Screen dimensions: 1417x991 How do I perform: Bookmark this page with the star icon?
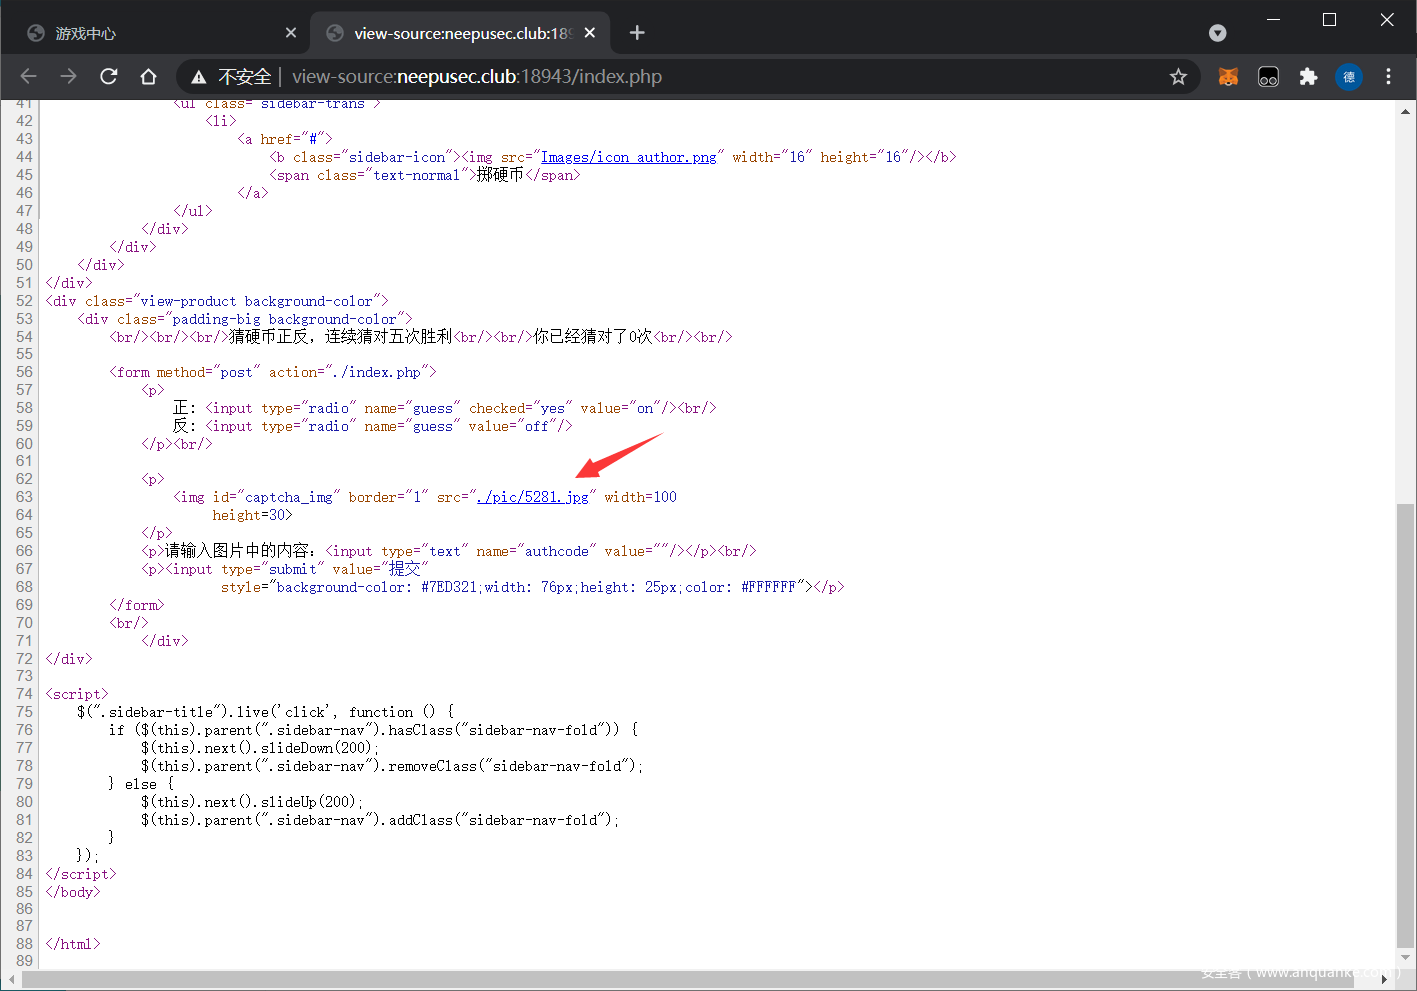point(1178,77)
